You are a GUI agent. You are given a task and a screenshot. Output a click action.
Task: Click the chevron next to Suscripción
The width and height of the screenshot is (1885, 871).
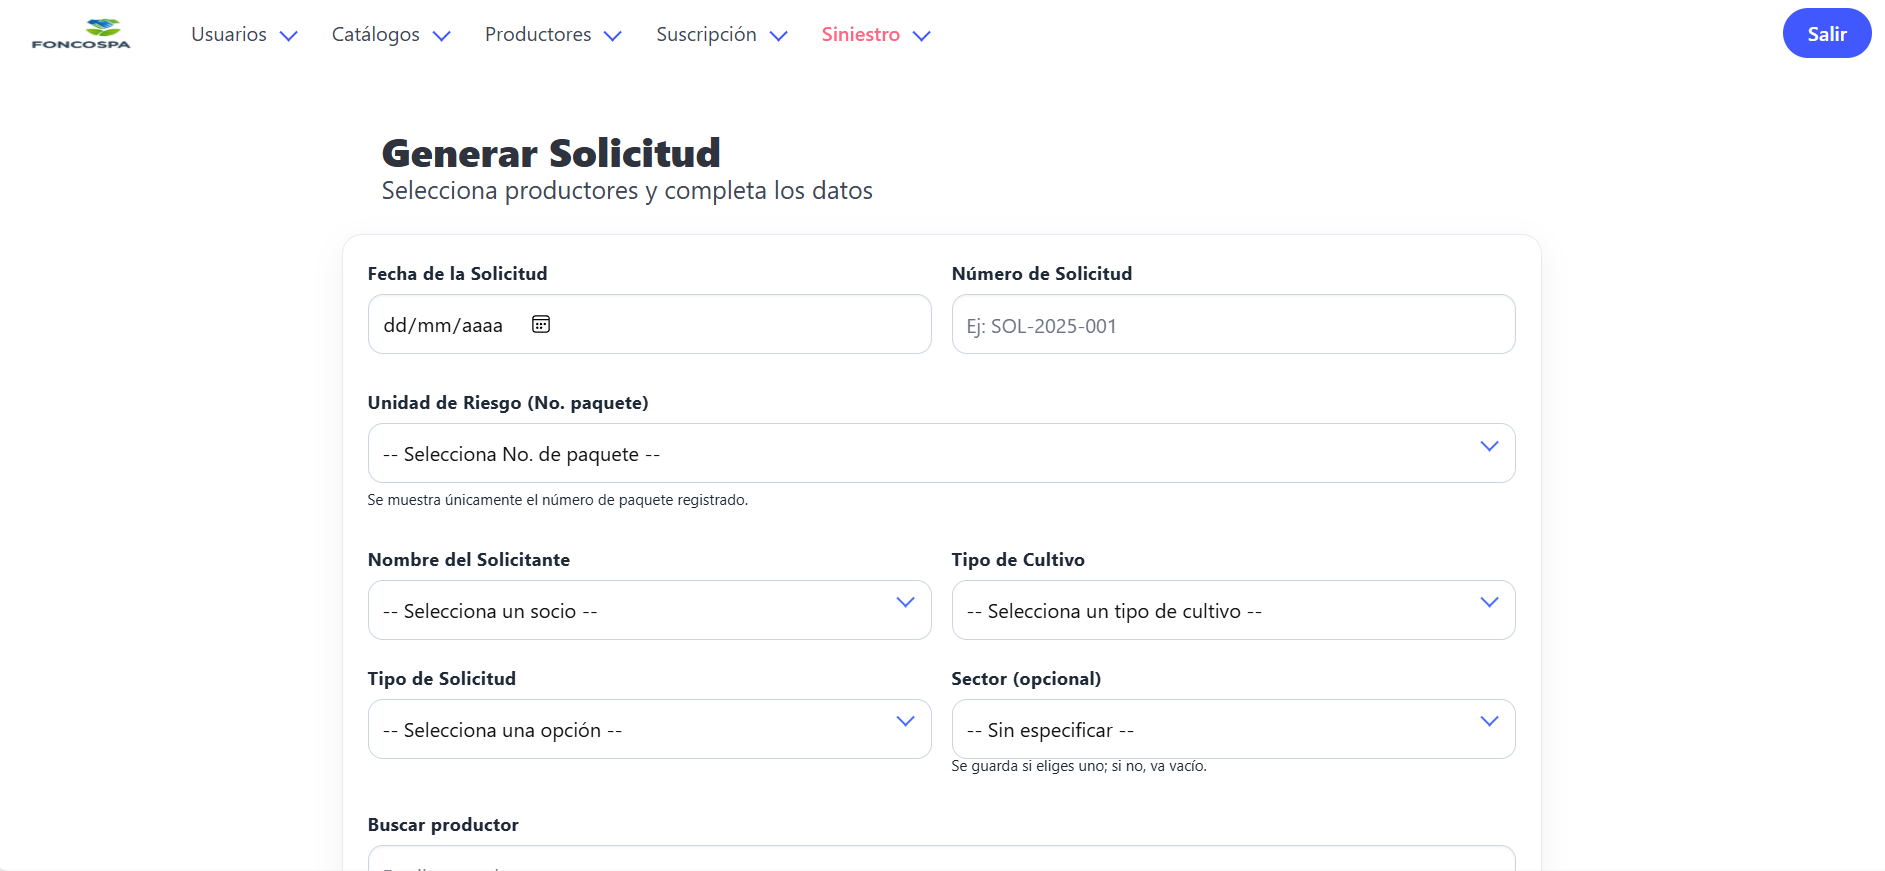point(779,36)
